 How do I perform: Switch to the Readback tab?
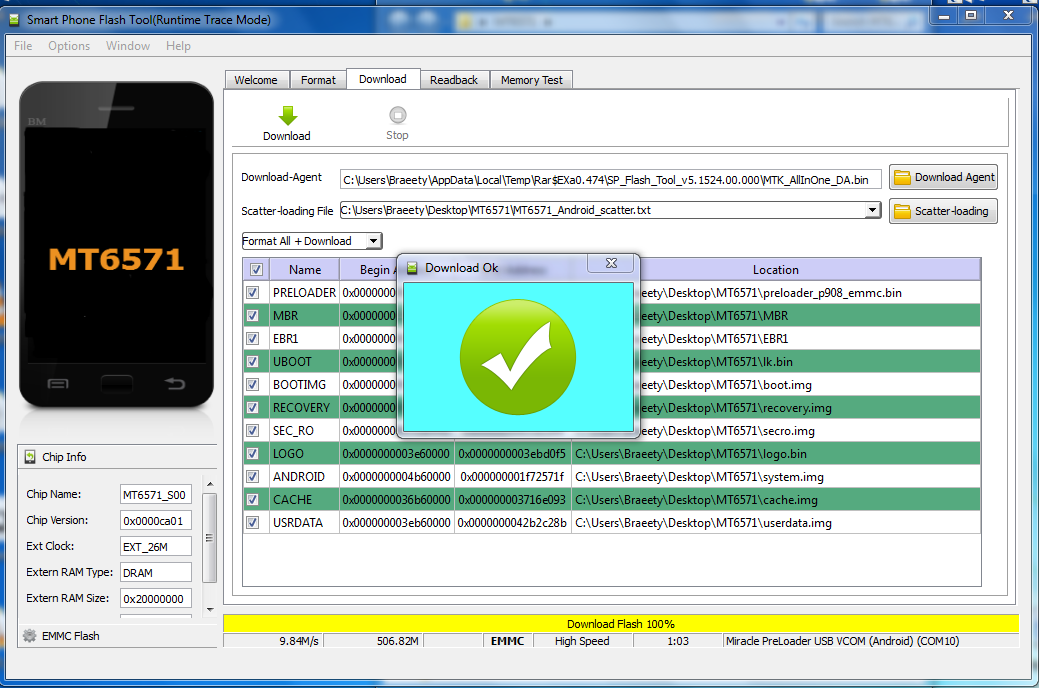coord(454,80)
